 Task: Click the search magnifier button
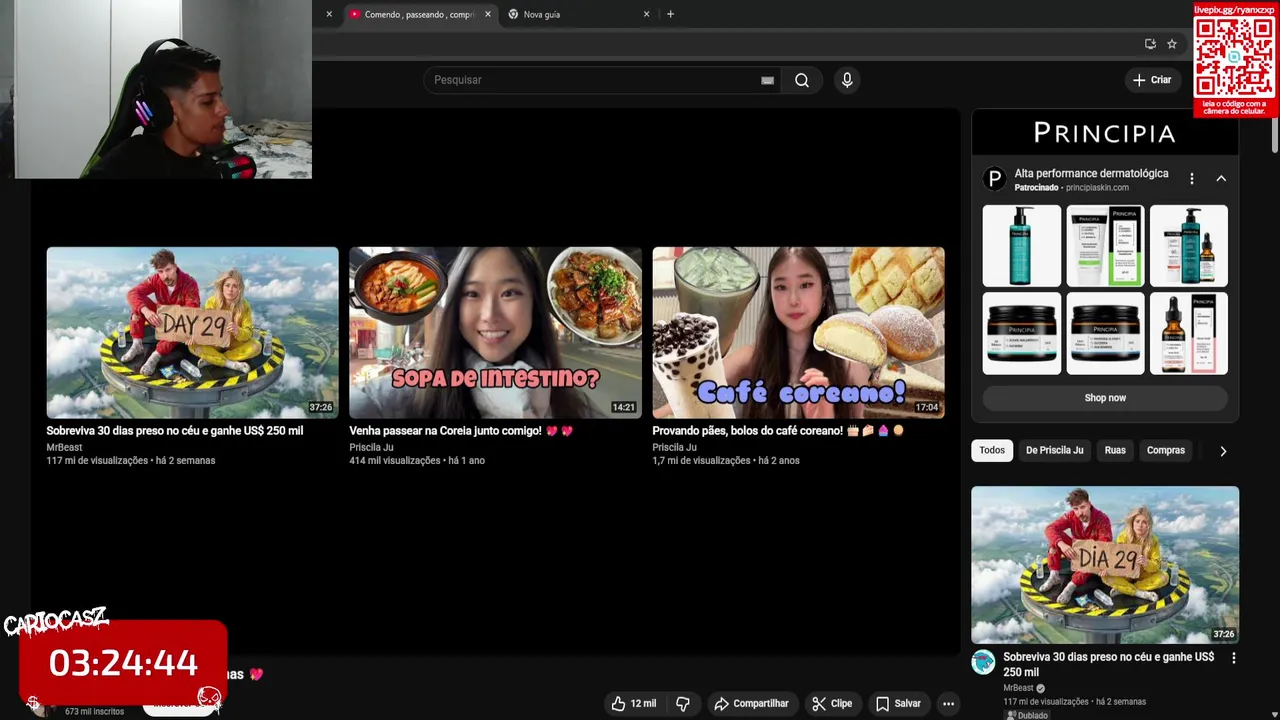point(802,80)
